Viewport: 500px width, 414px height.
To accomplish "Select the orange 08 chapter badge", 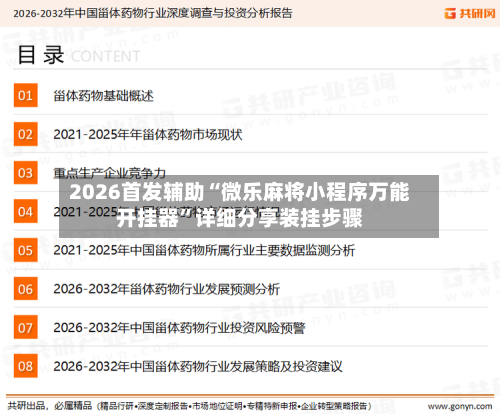I will tap(26, 366).
